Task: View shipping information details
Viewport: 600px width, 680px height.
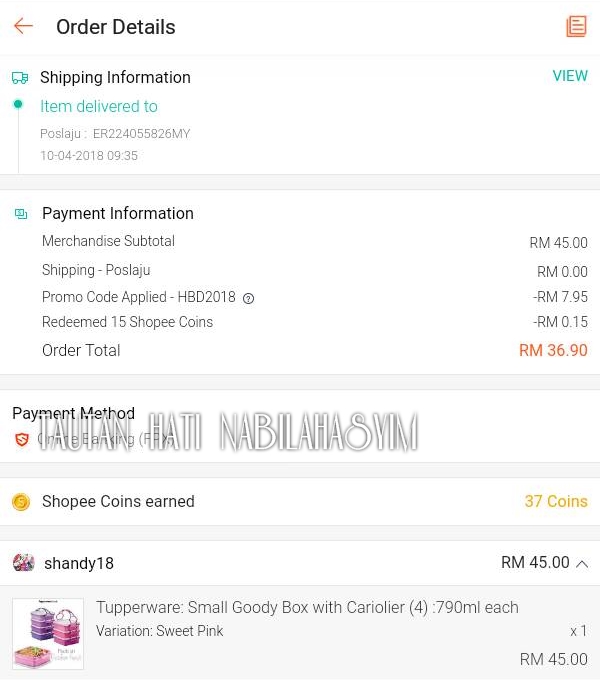Action: click(x=570, y=76)
